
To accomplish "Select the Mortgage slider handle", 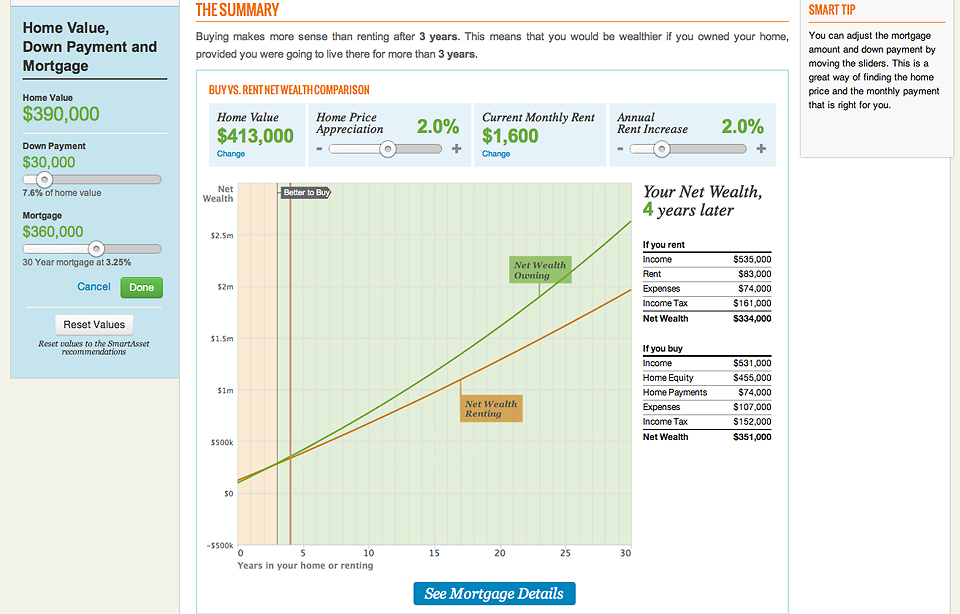I will point(96,248).
